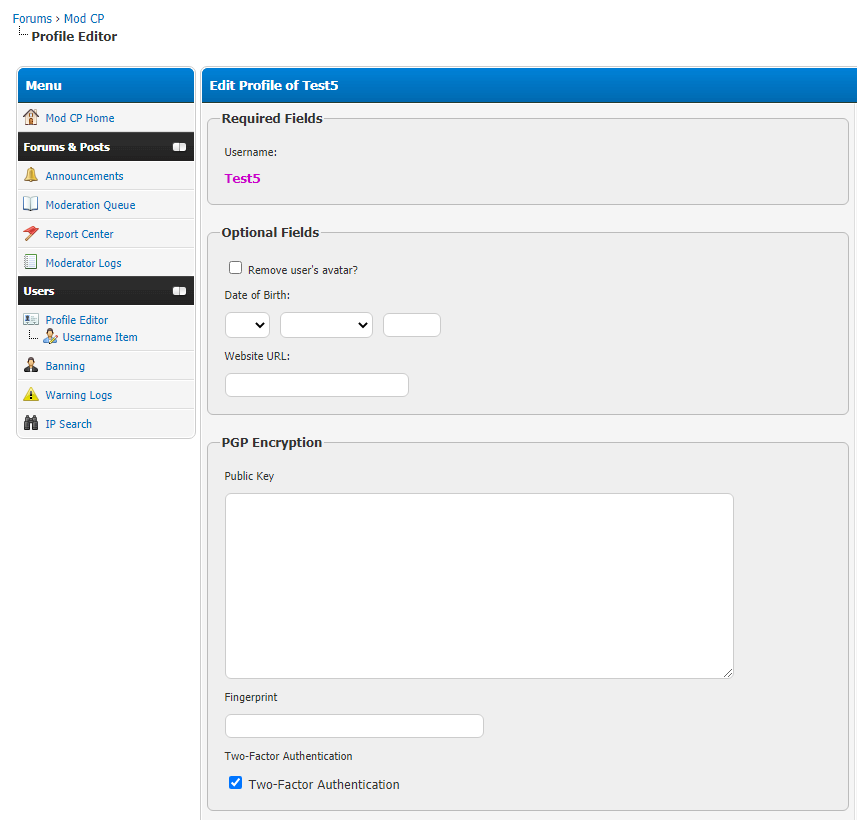Image resolution: width=857 pixels, height=820 pixels.
Task: Click the IP Search binoculars icon
Action: [31, 424]
